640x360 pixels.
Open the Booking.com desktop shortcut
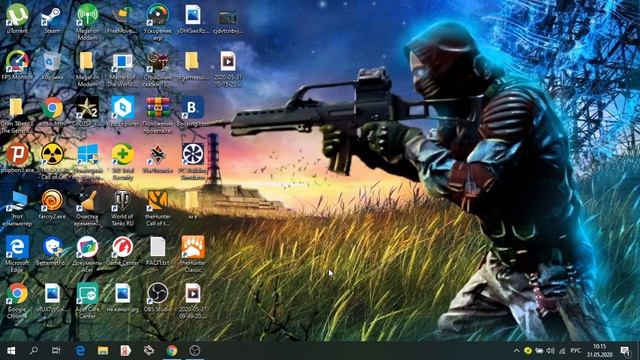193,108
